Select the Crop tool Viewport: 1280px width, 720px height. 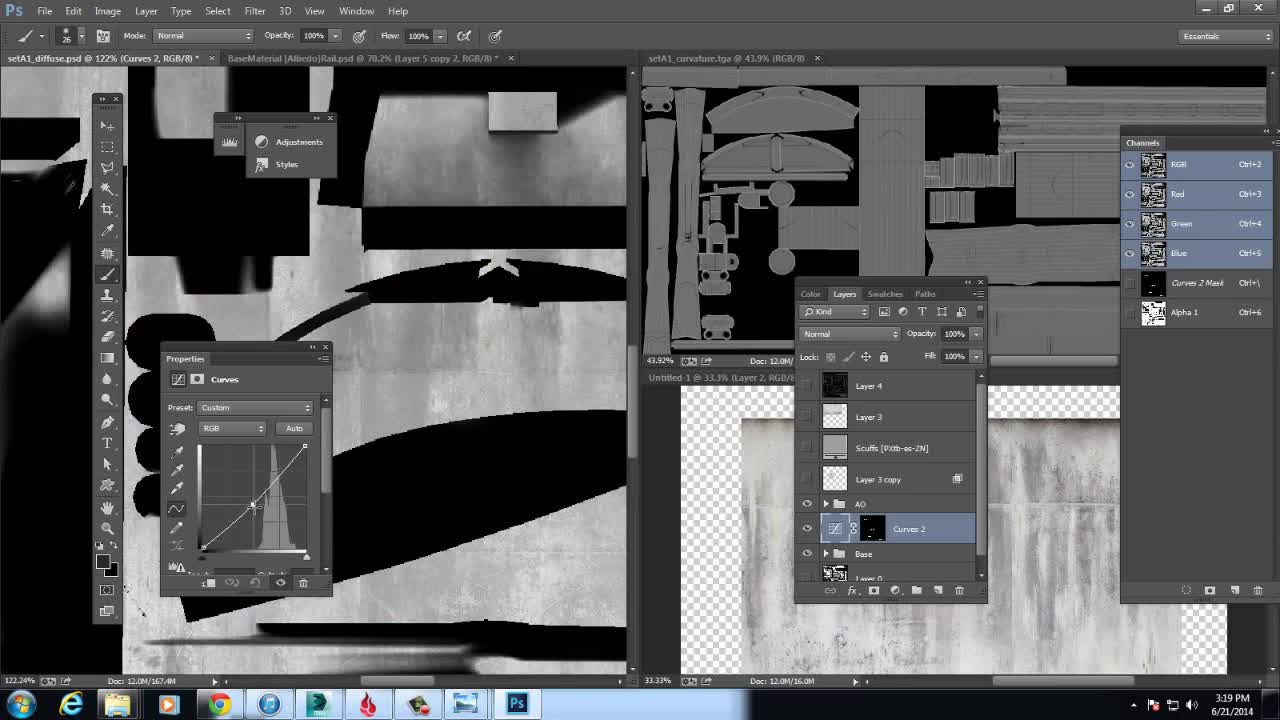click(107, 210)
